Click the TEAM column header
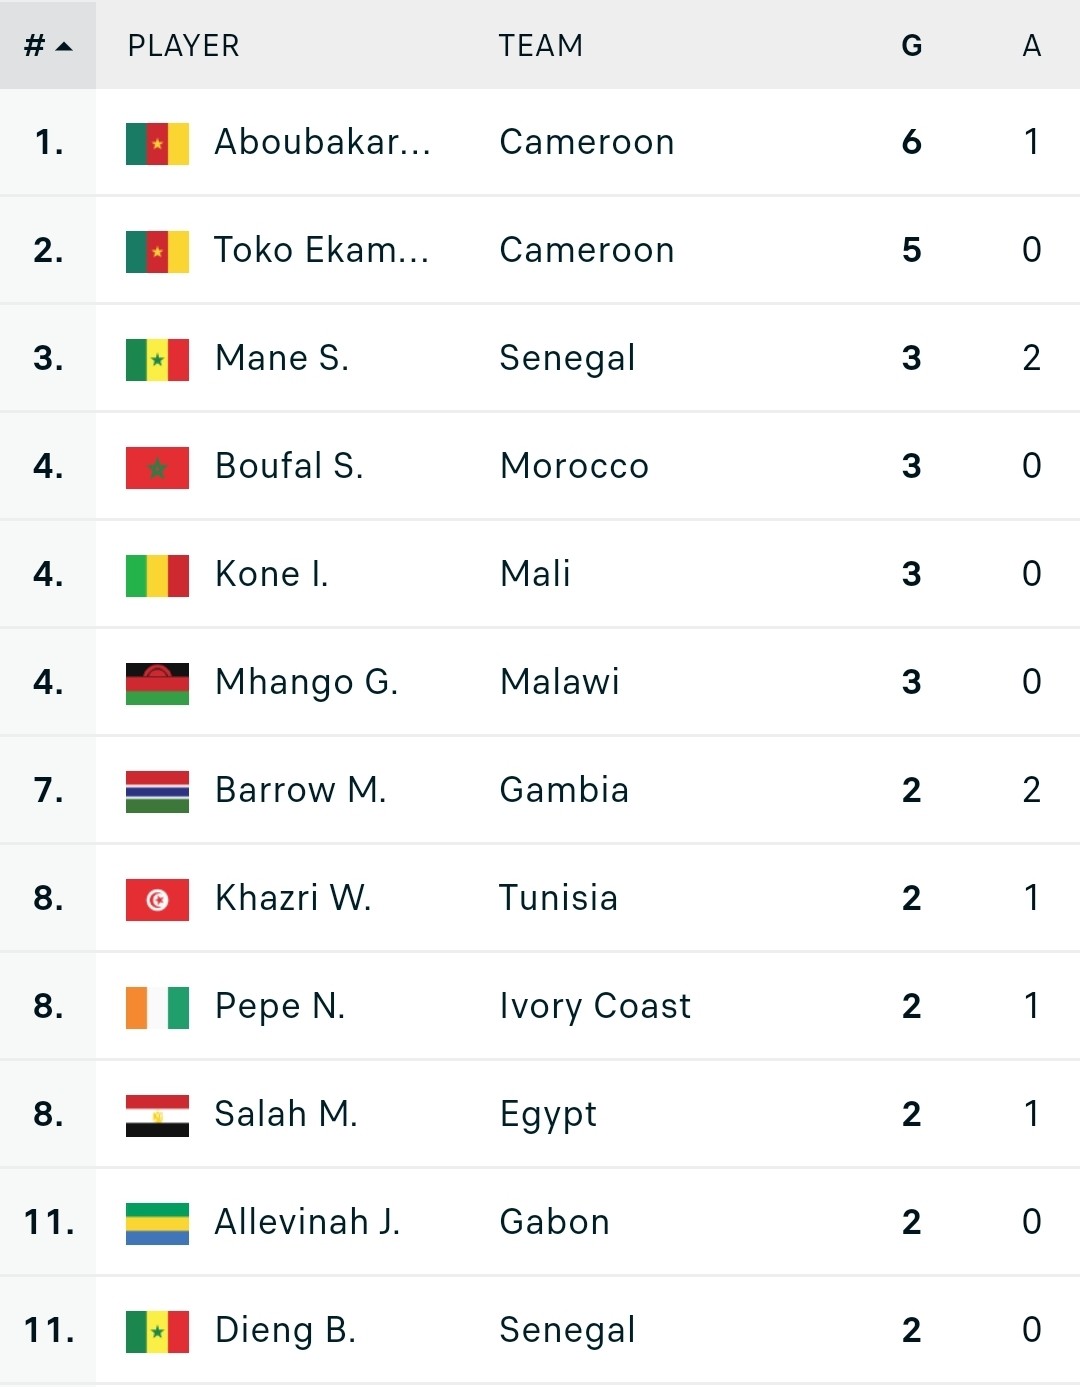 (541, 45)
